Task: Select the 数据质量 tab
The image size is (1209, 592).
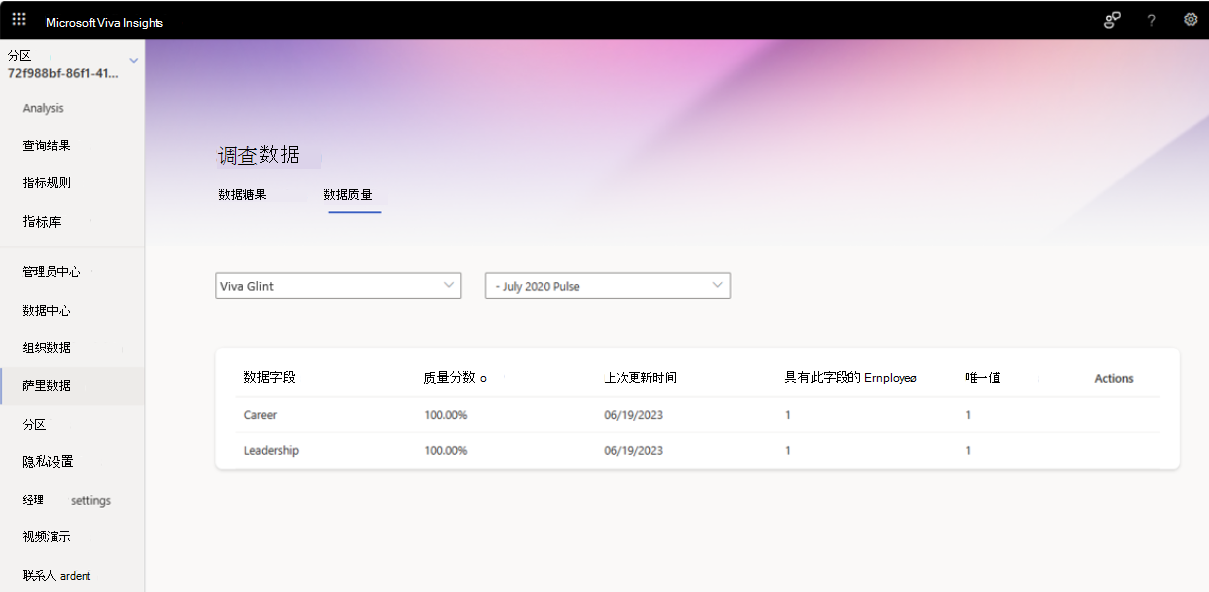Action: pyautogui.click(x=354, y=194)
